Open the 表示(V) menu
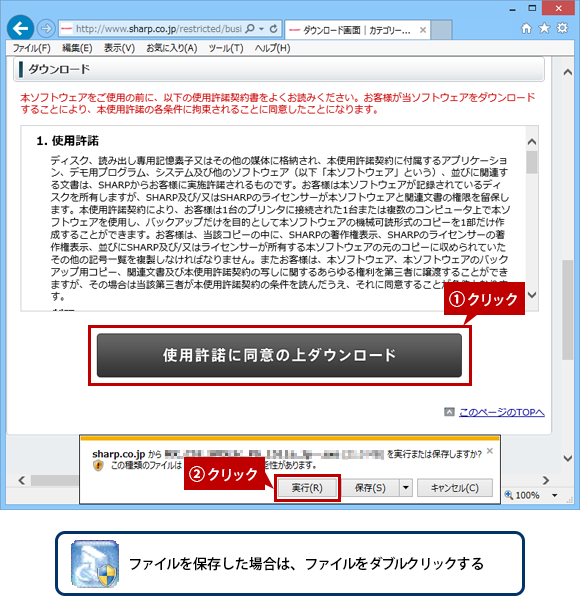Viewport: 580px width, 600px height. click(119, 48)
